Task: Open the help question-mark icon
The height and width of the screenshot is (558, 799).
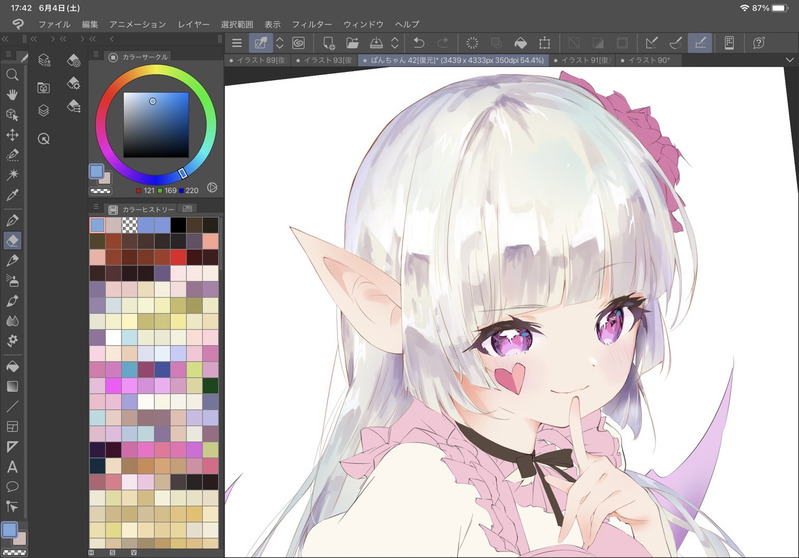Action: point(758,43)
